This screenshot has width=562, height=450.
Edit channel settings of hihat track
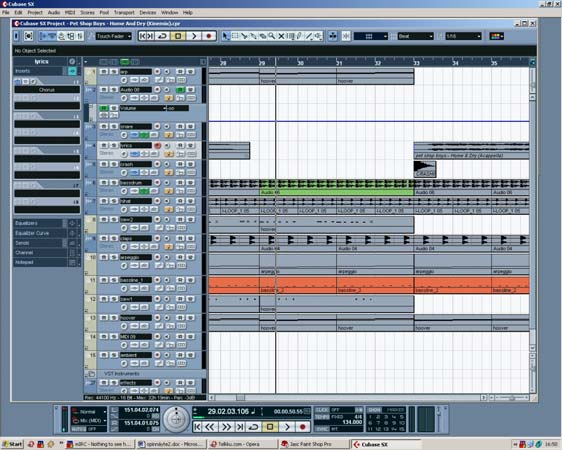[124, 209]
